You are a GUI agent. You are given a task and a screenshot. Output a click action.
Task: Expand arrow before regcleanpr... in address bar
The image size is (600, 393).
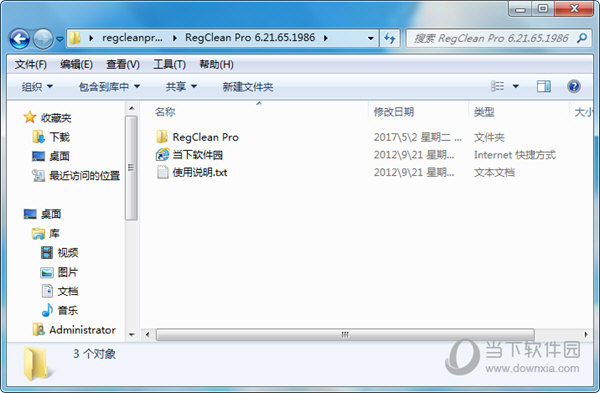pos(91,38)
